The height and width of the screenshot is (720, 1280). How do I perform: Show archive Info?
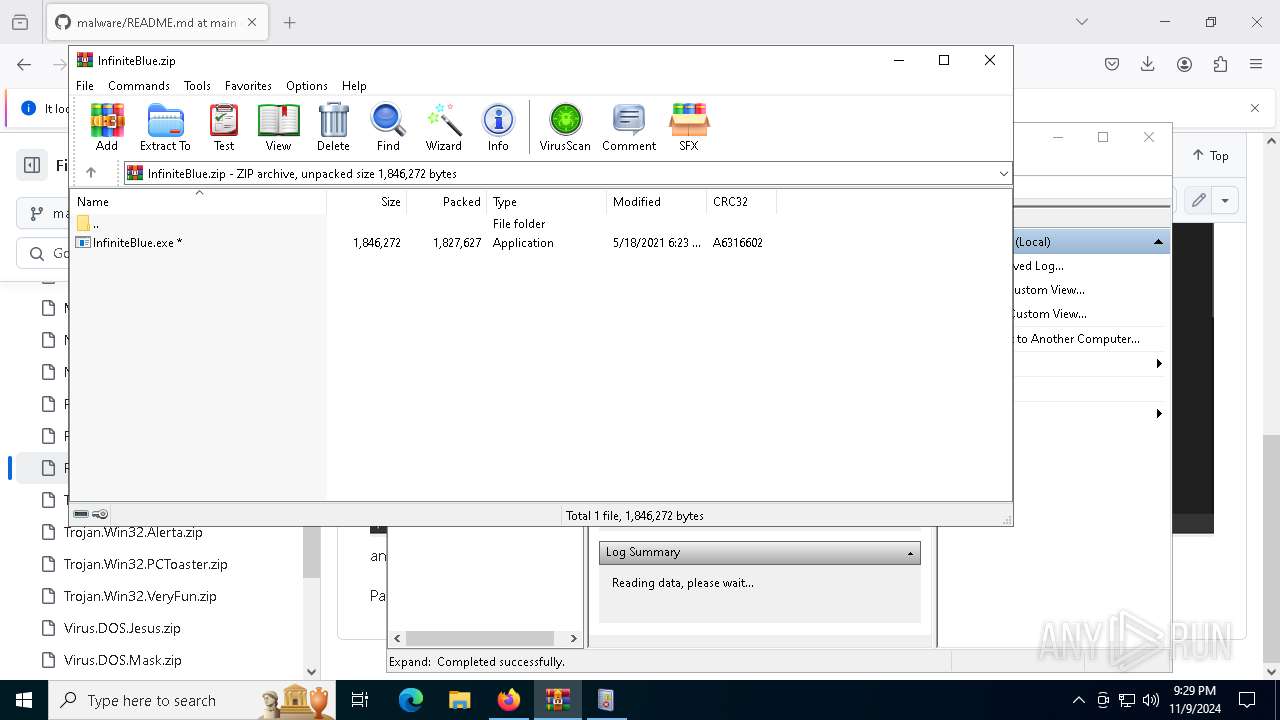[498, 127]
